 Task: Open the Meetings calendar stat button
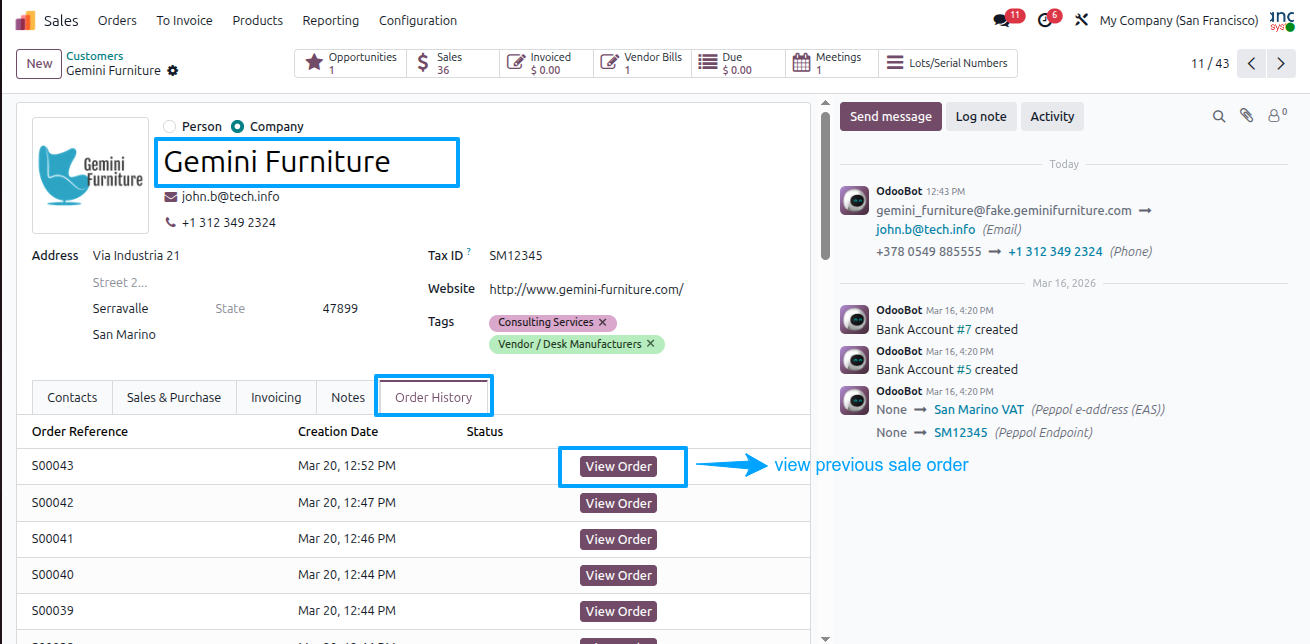pyautogui.click(x=832, y=63)
